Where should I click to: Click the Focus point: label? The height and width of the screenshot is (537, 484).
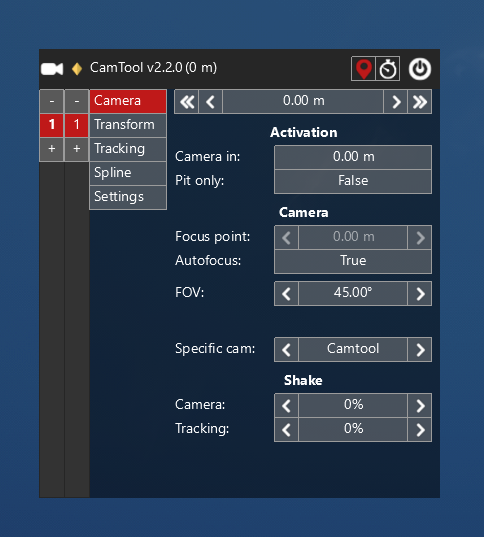click(213, 237)
